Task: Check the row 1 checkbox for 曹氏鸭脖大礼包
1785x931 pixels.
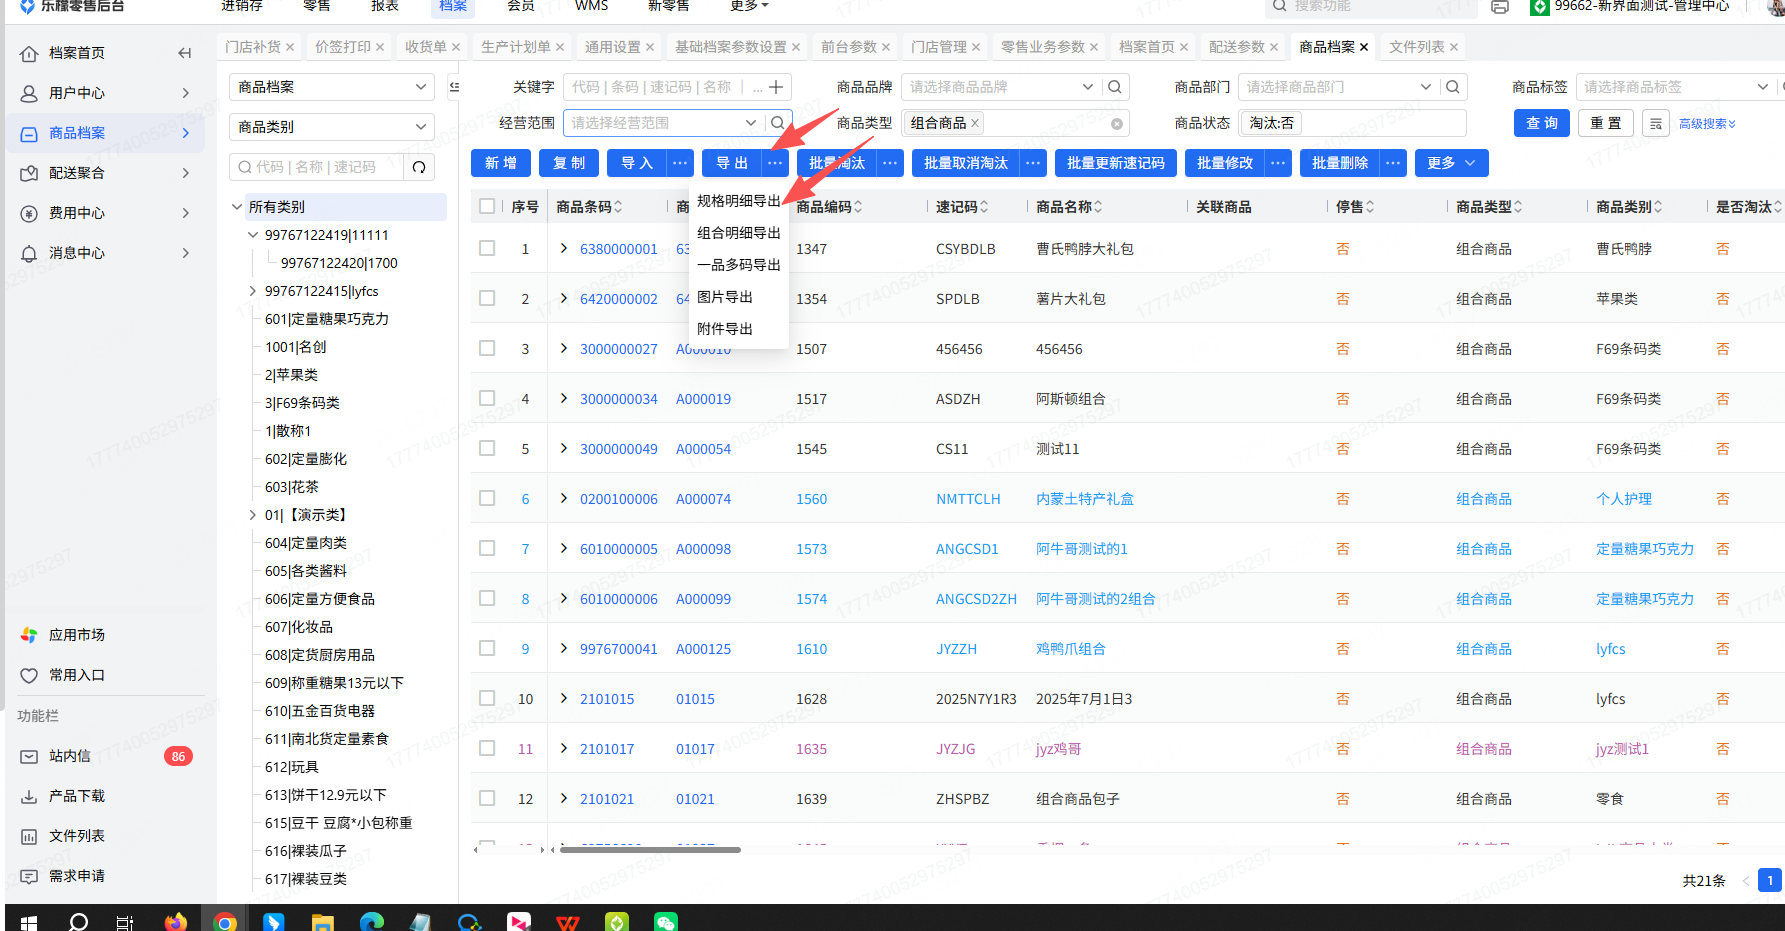Action: tap(487, 248)
